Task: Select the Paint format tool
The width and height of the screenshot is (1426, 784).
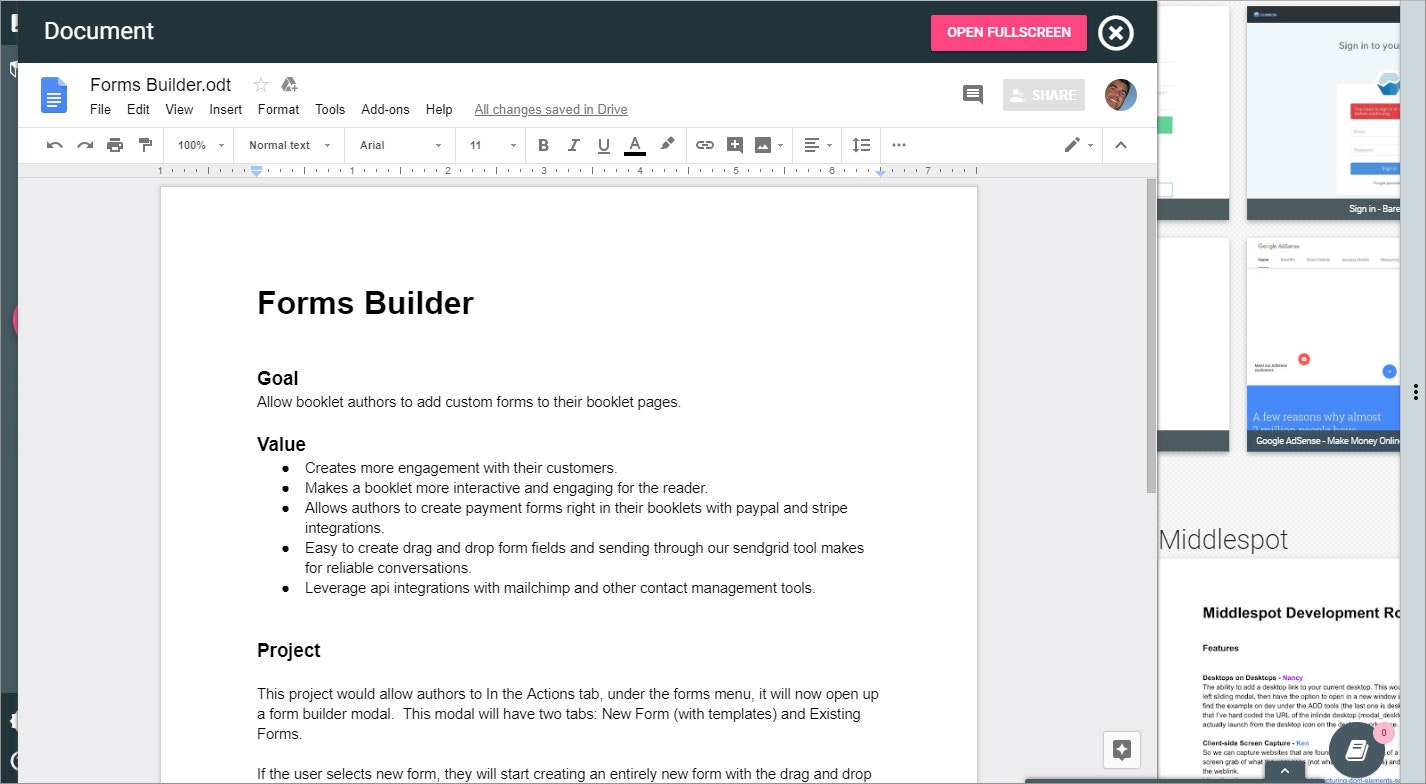Action: [x=145, y=145]
